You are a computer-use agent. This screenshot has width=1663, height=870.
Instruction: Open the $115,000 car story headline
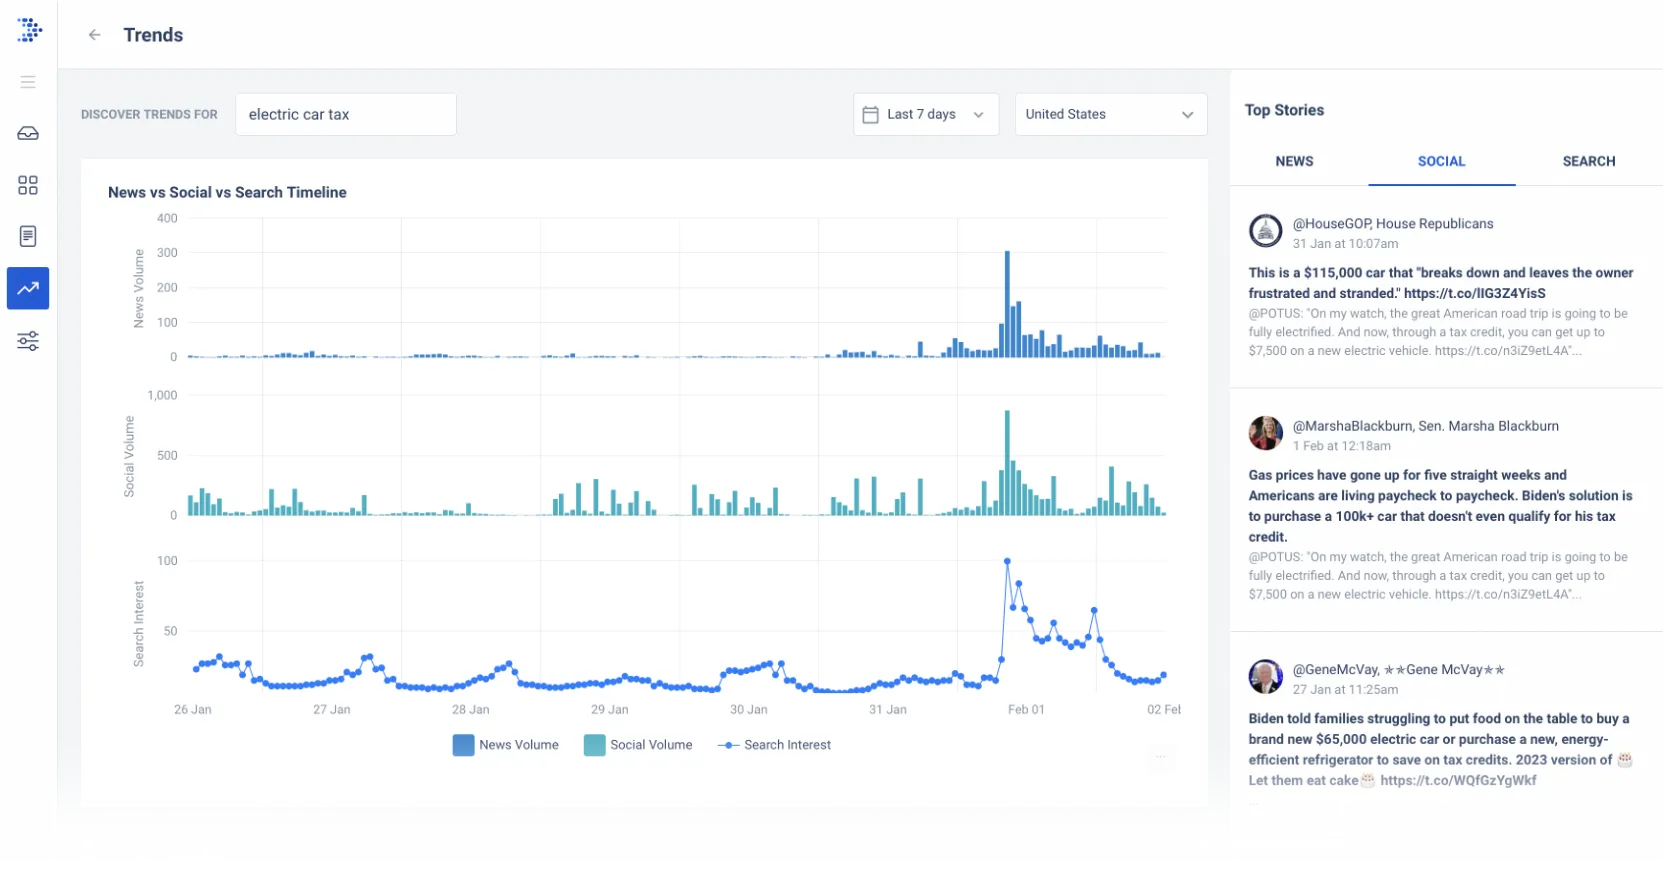1441,283
